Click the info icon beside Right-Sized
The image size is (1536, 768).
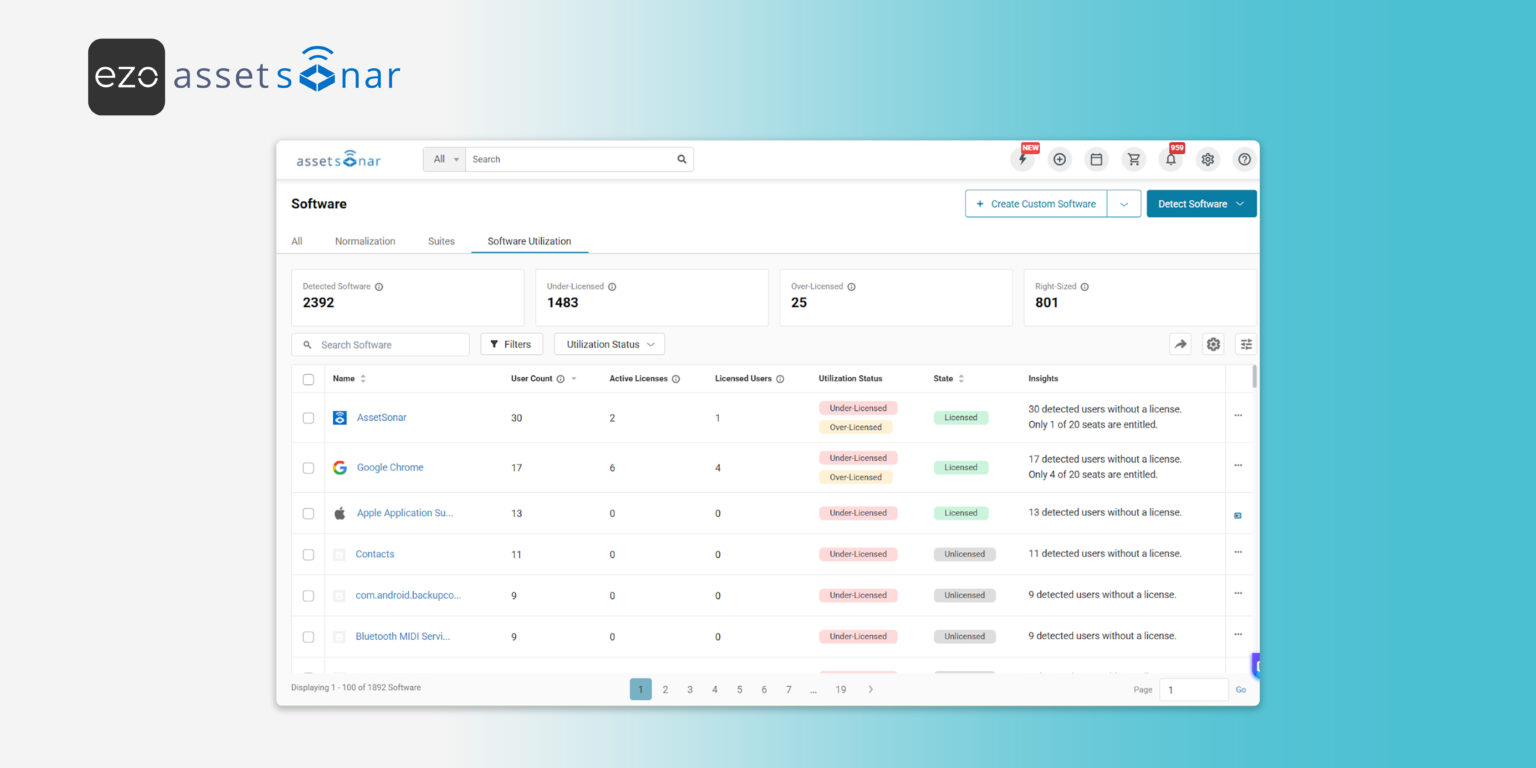click(x=1085, y=287)
